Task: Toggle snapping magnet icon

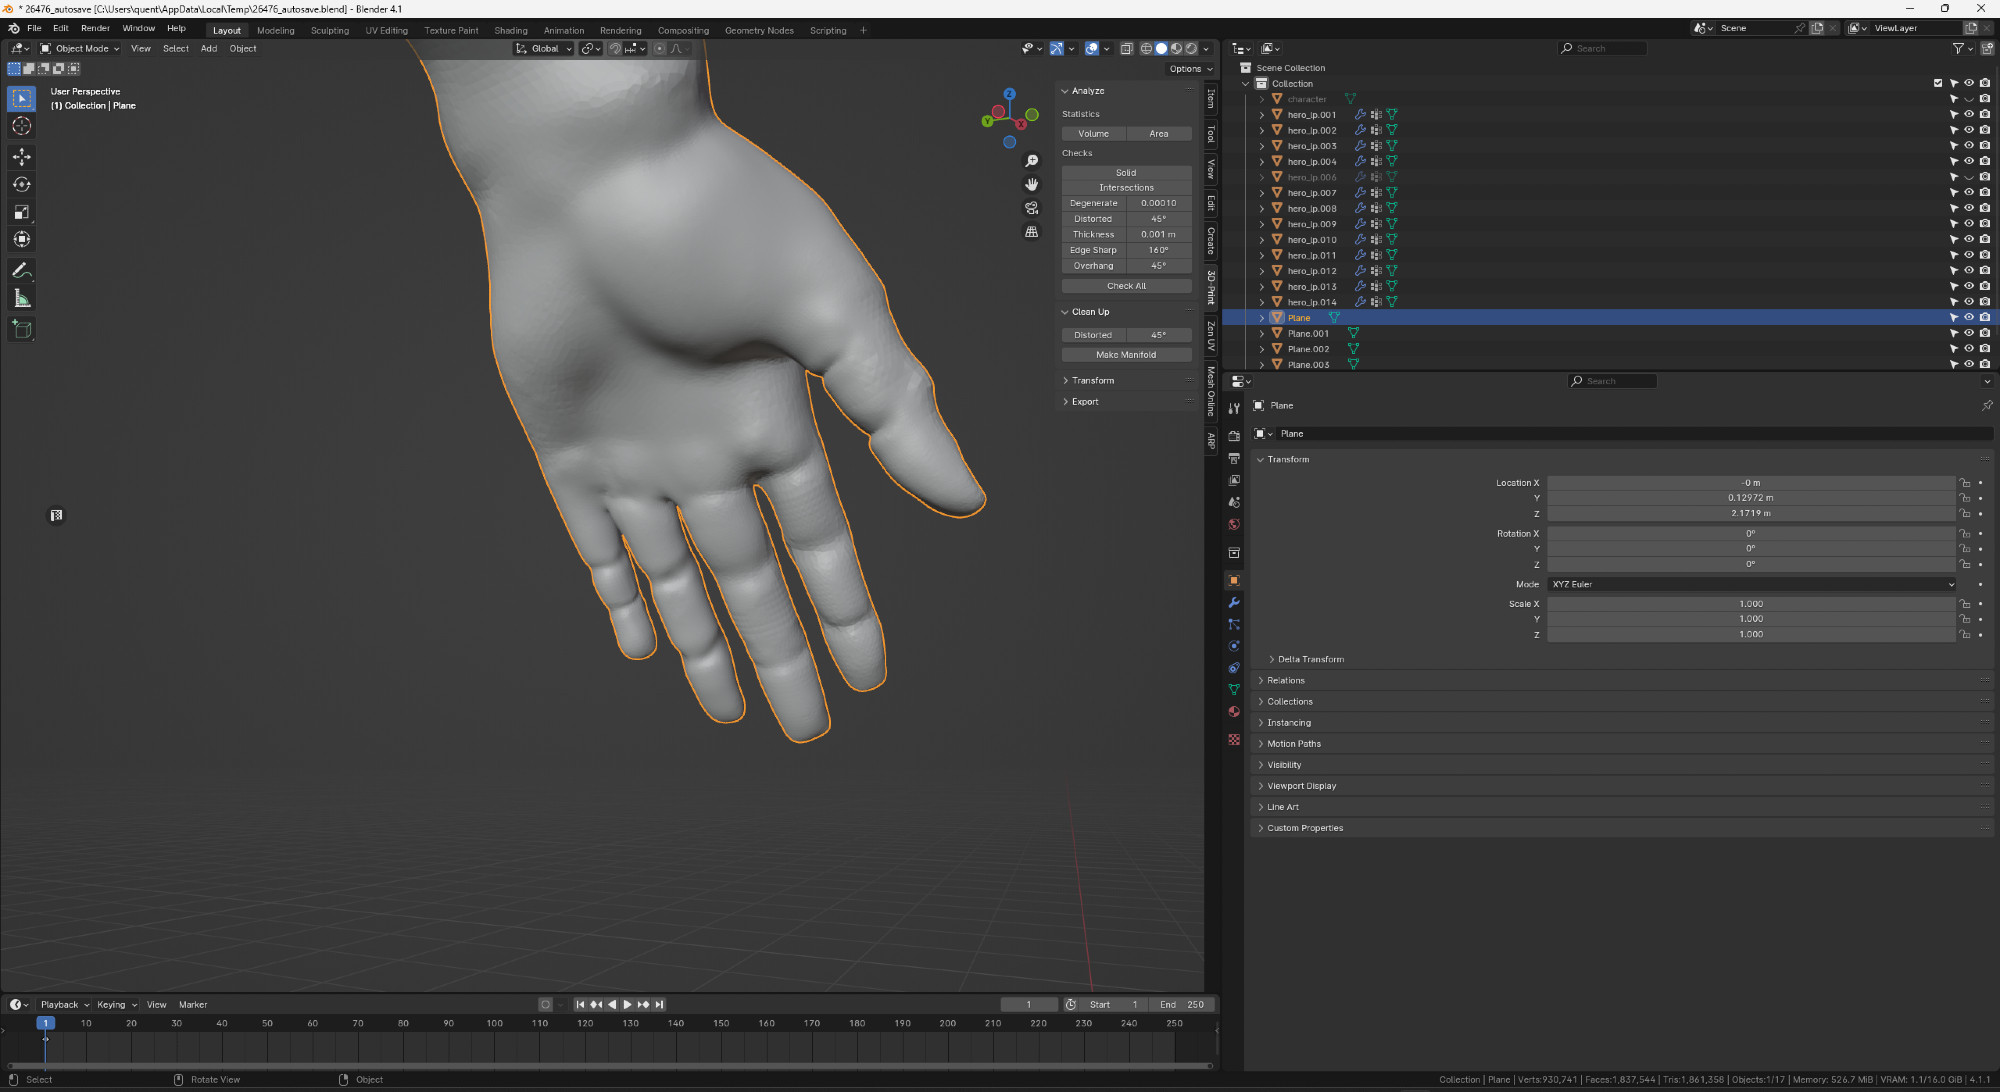Action: click(x=615, y=48)
